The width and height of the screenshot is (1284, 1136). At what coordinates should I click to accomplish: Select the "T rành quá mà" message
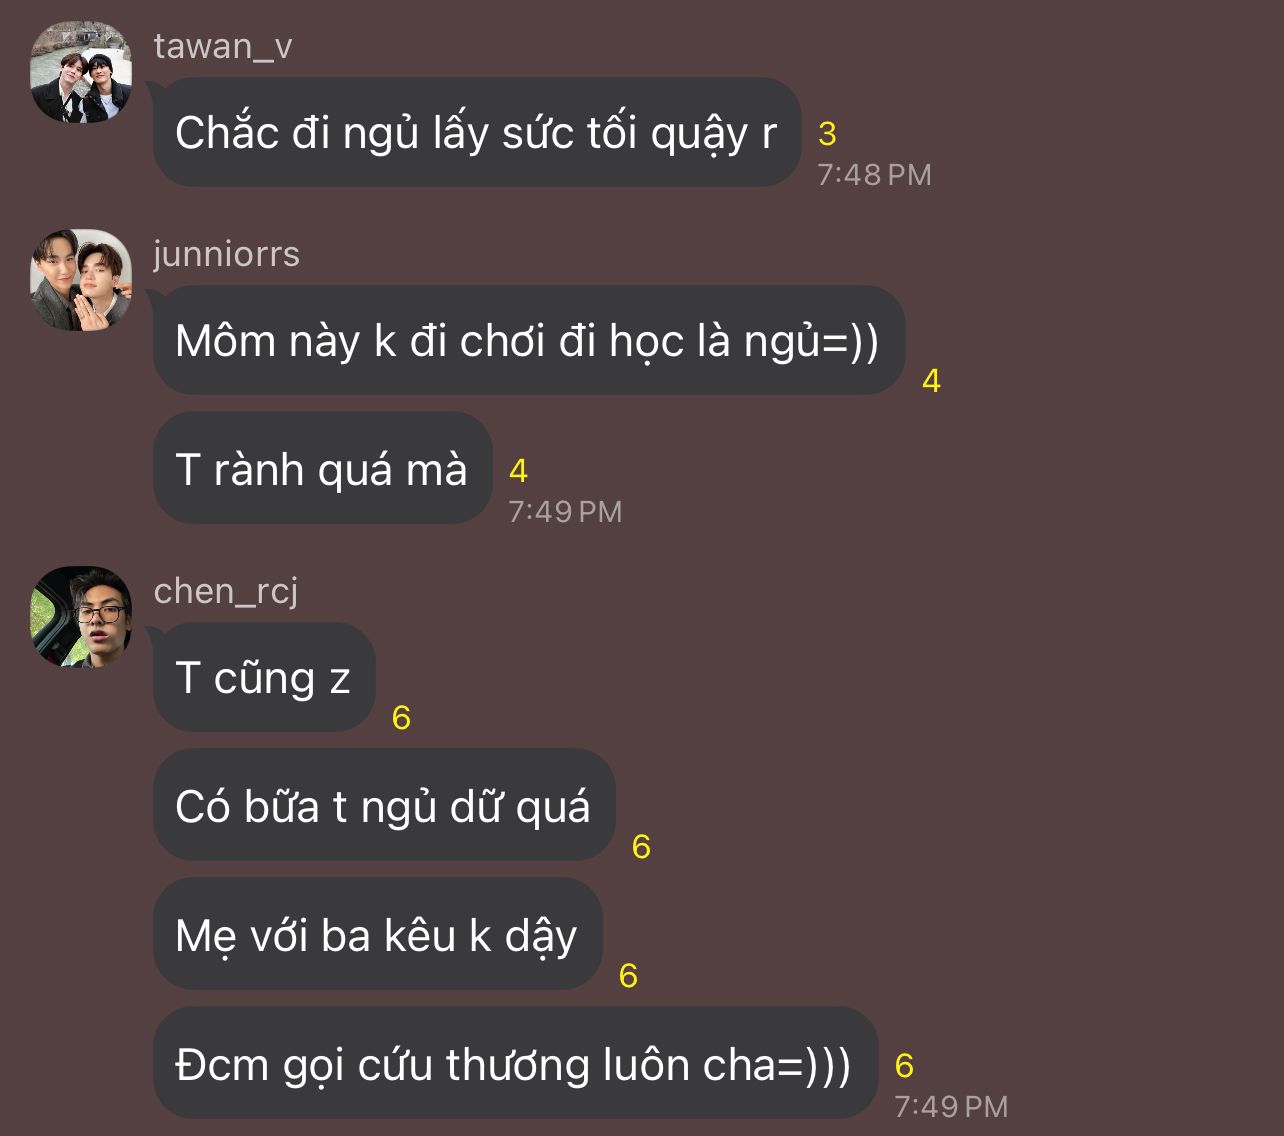point(321,469)
